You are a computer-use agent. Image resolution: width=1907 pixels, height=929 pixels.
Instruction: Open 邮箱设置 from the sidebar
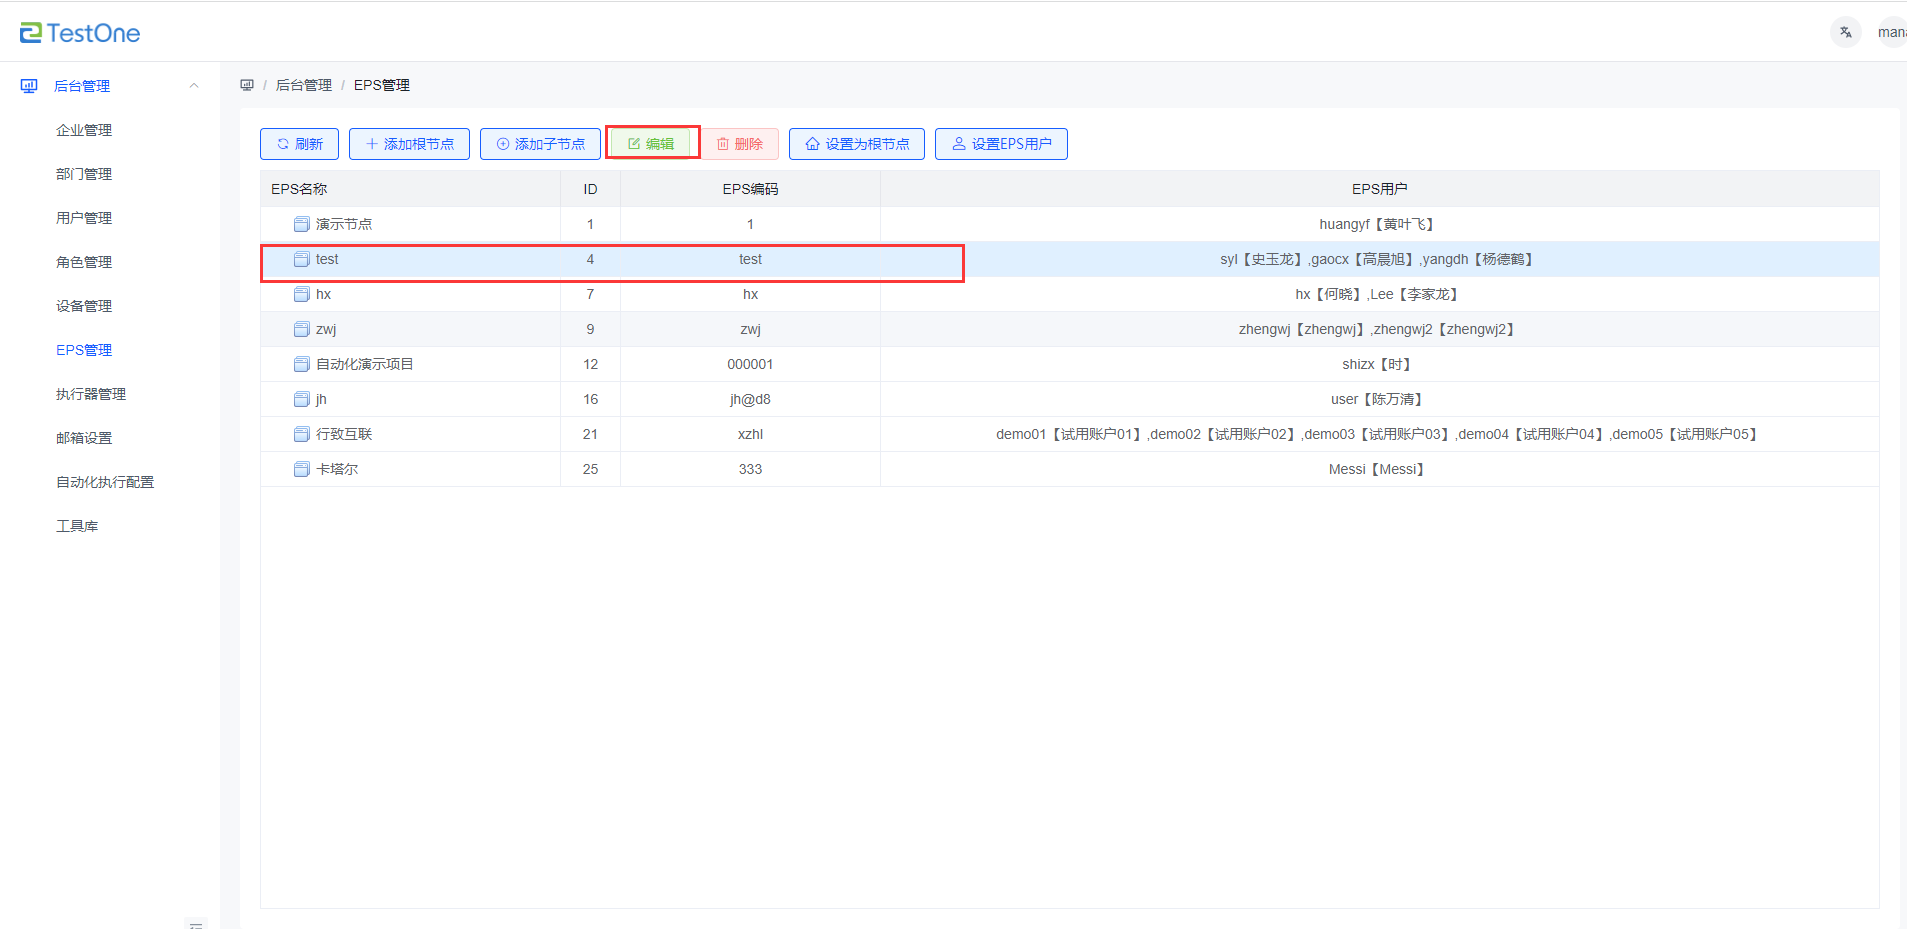[84, 438]
